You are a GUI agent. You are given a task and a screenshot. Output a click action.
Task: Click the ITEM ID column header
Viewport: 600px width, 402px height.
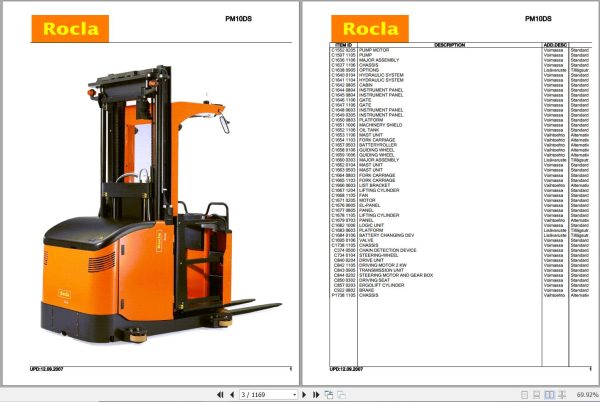pos(343,45)
